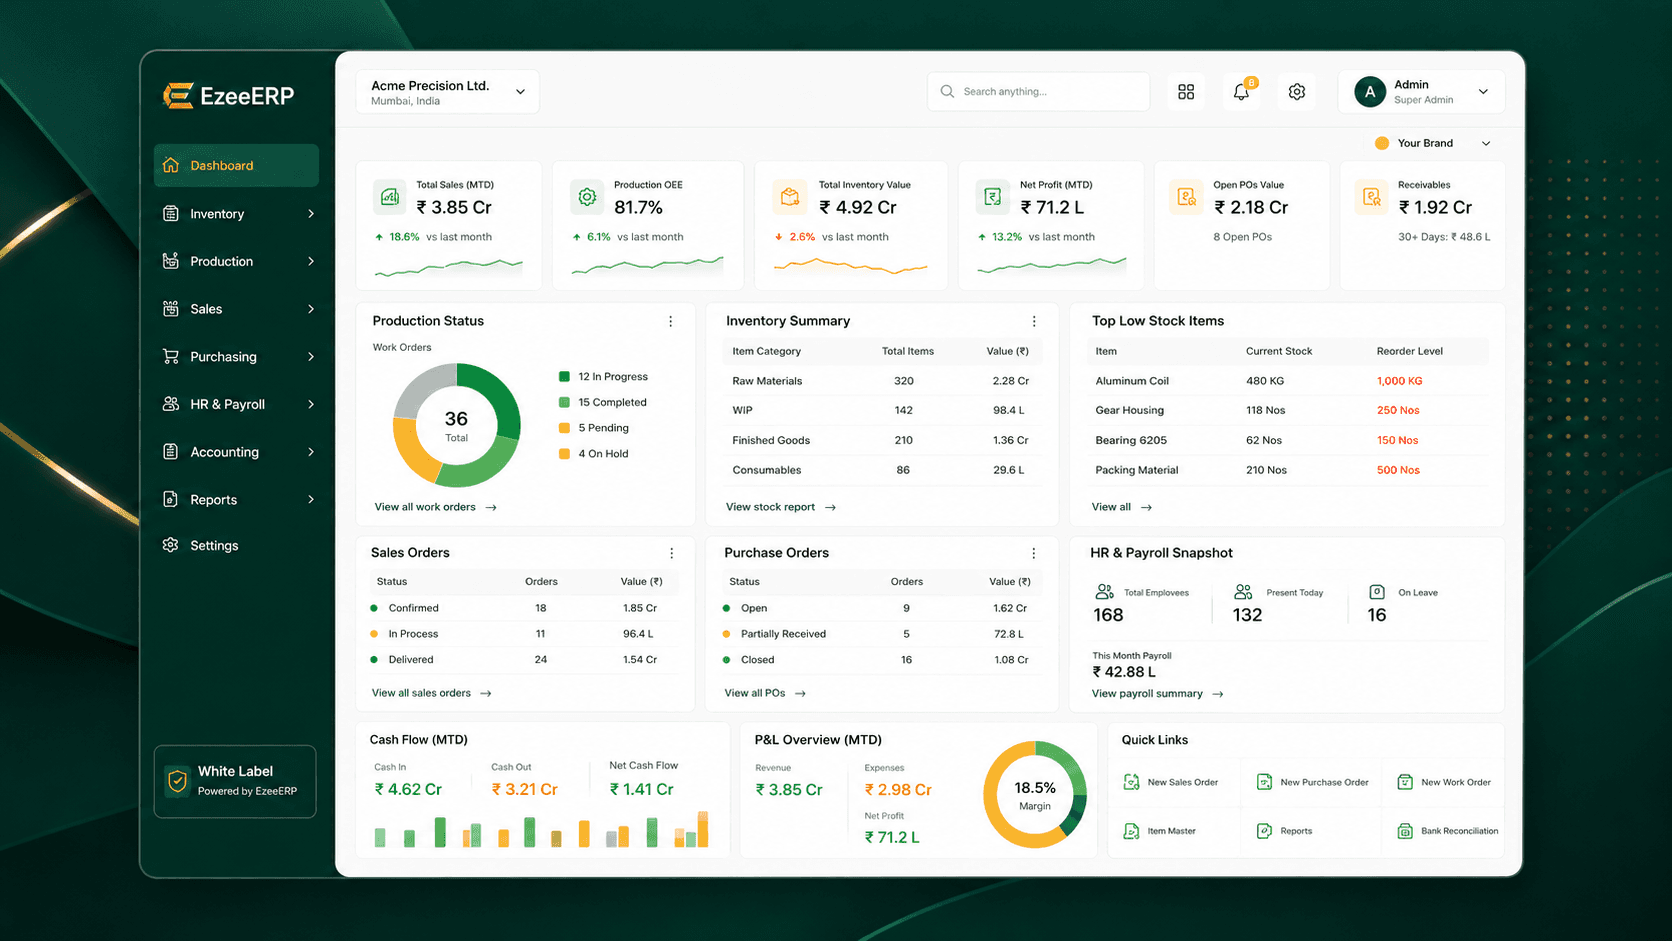Image resolution: width=1672 pixels, height=941 pixels.
Task: Expand the Accounting sidebar chevron
Action: 311,452
